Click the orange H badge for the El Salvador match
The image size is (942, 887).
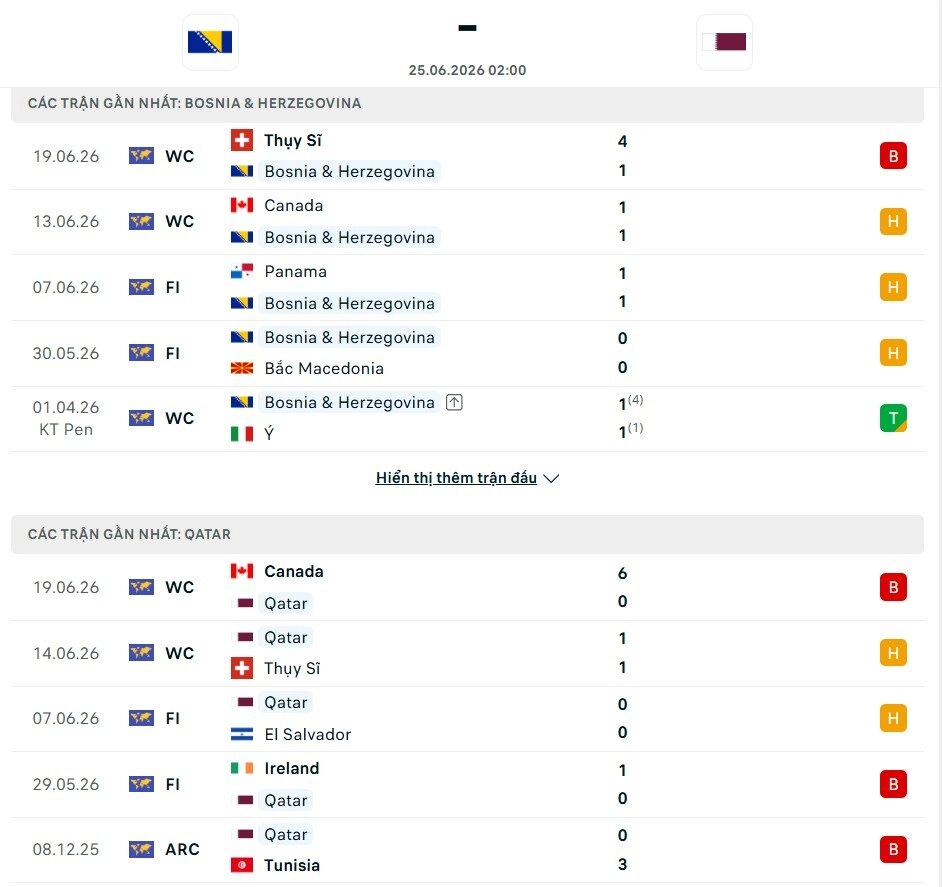click(x=893, y=718)
